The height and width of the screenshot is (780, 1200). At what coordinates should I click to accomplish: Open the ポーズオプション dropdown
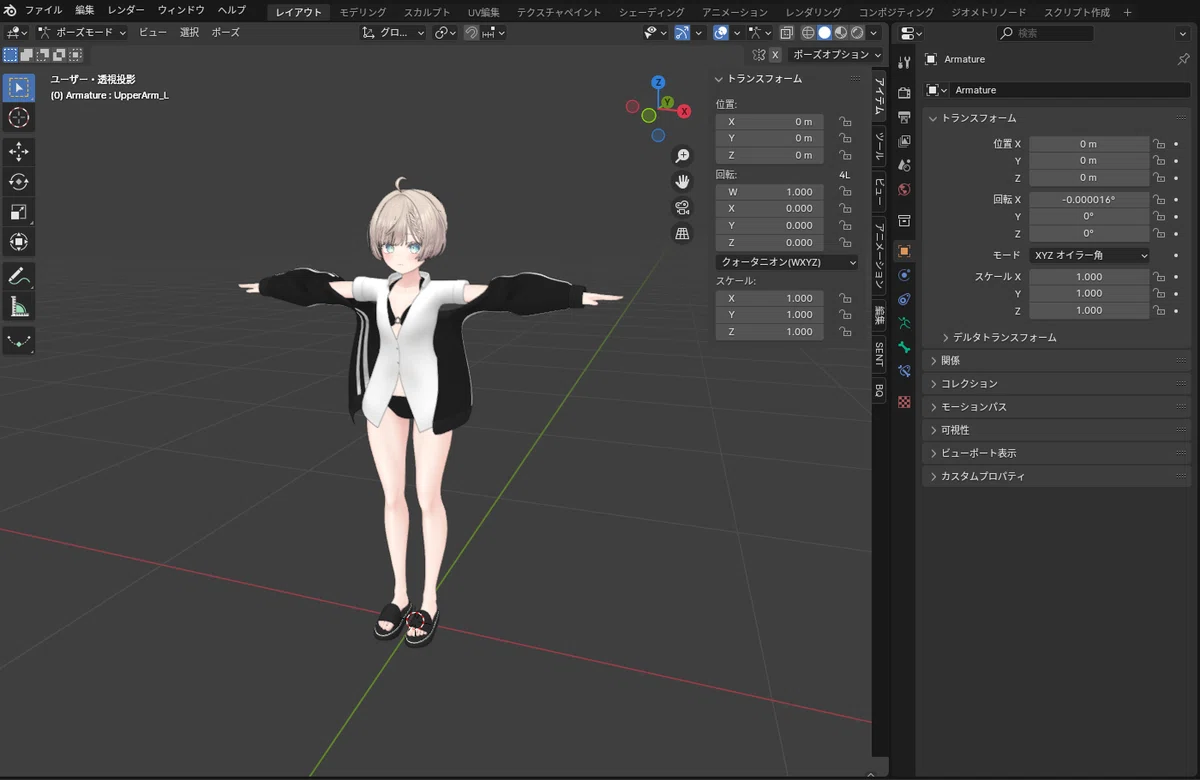836,55
